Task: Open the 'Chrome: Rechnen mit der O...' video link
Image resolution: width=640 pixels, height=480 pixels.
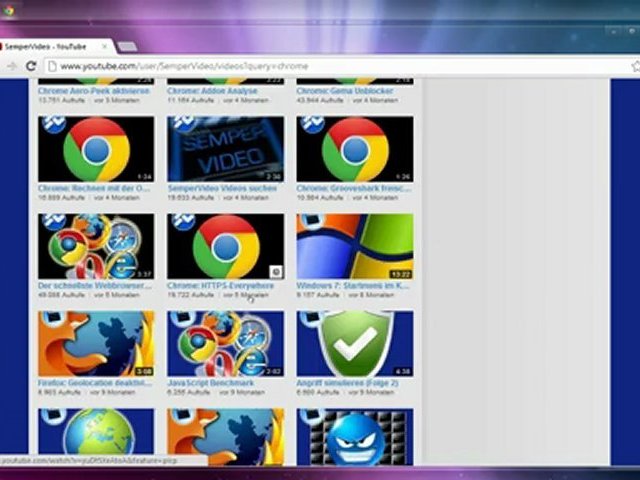Action: (95, 188)
